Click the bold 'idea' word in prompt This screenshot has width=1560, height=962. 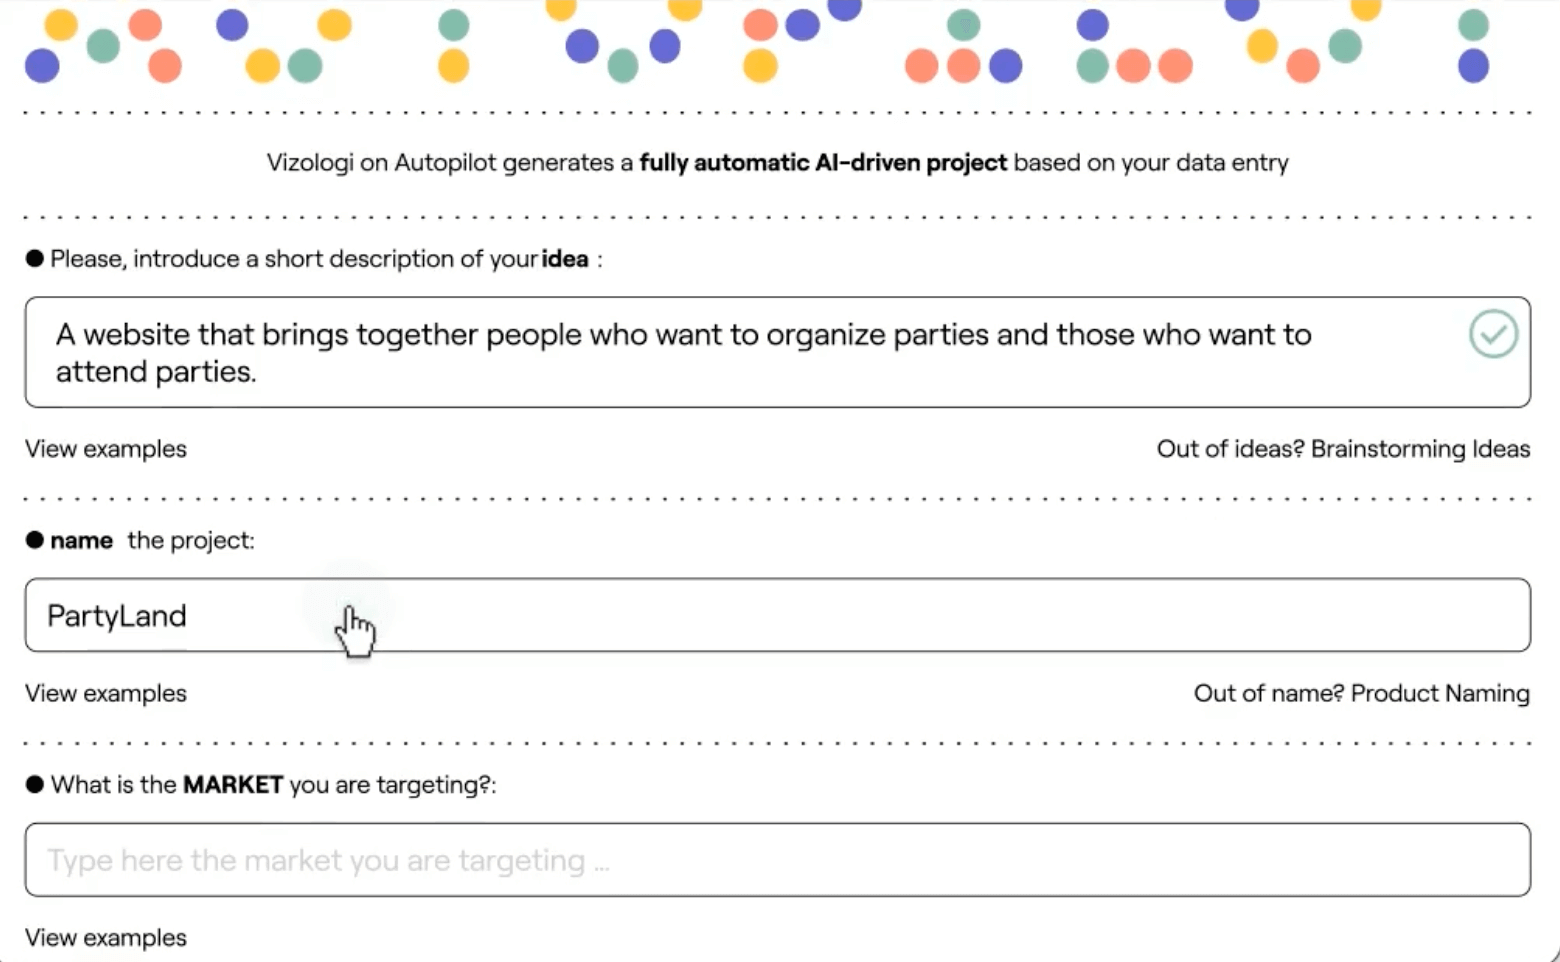pyautogui.click(x=565, y=259)
